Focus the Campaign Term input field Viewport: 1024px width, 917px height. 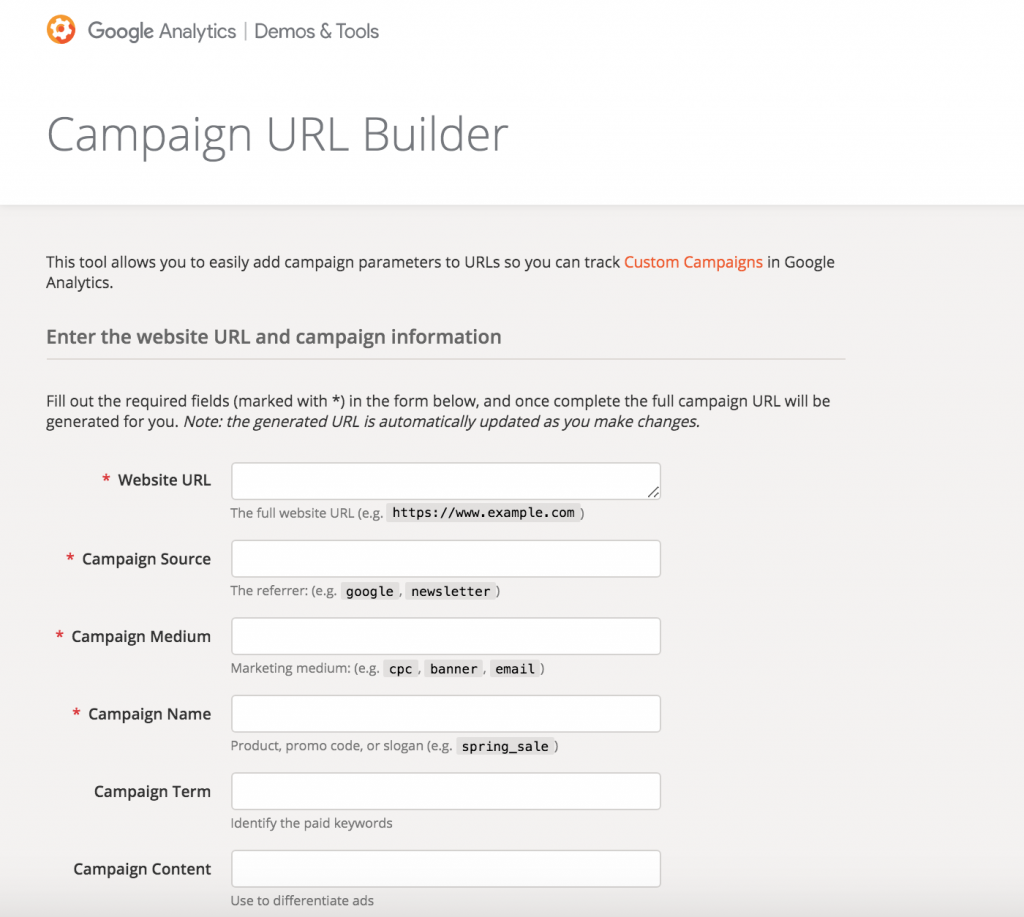445,791
